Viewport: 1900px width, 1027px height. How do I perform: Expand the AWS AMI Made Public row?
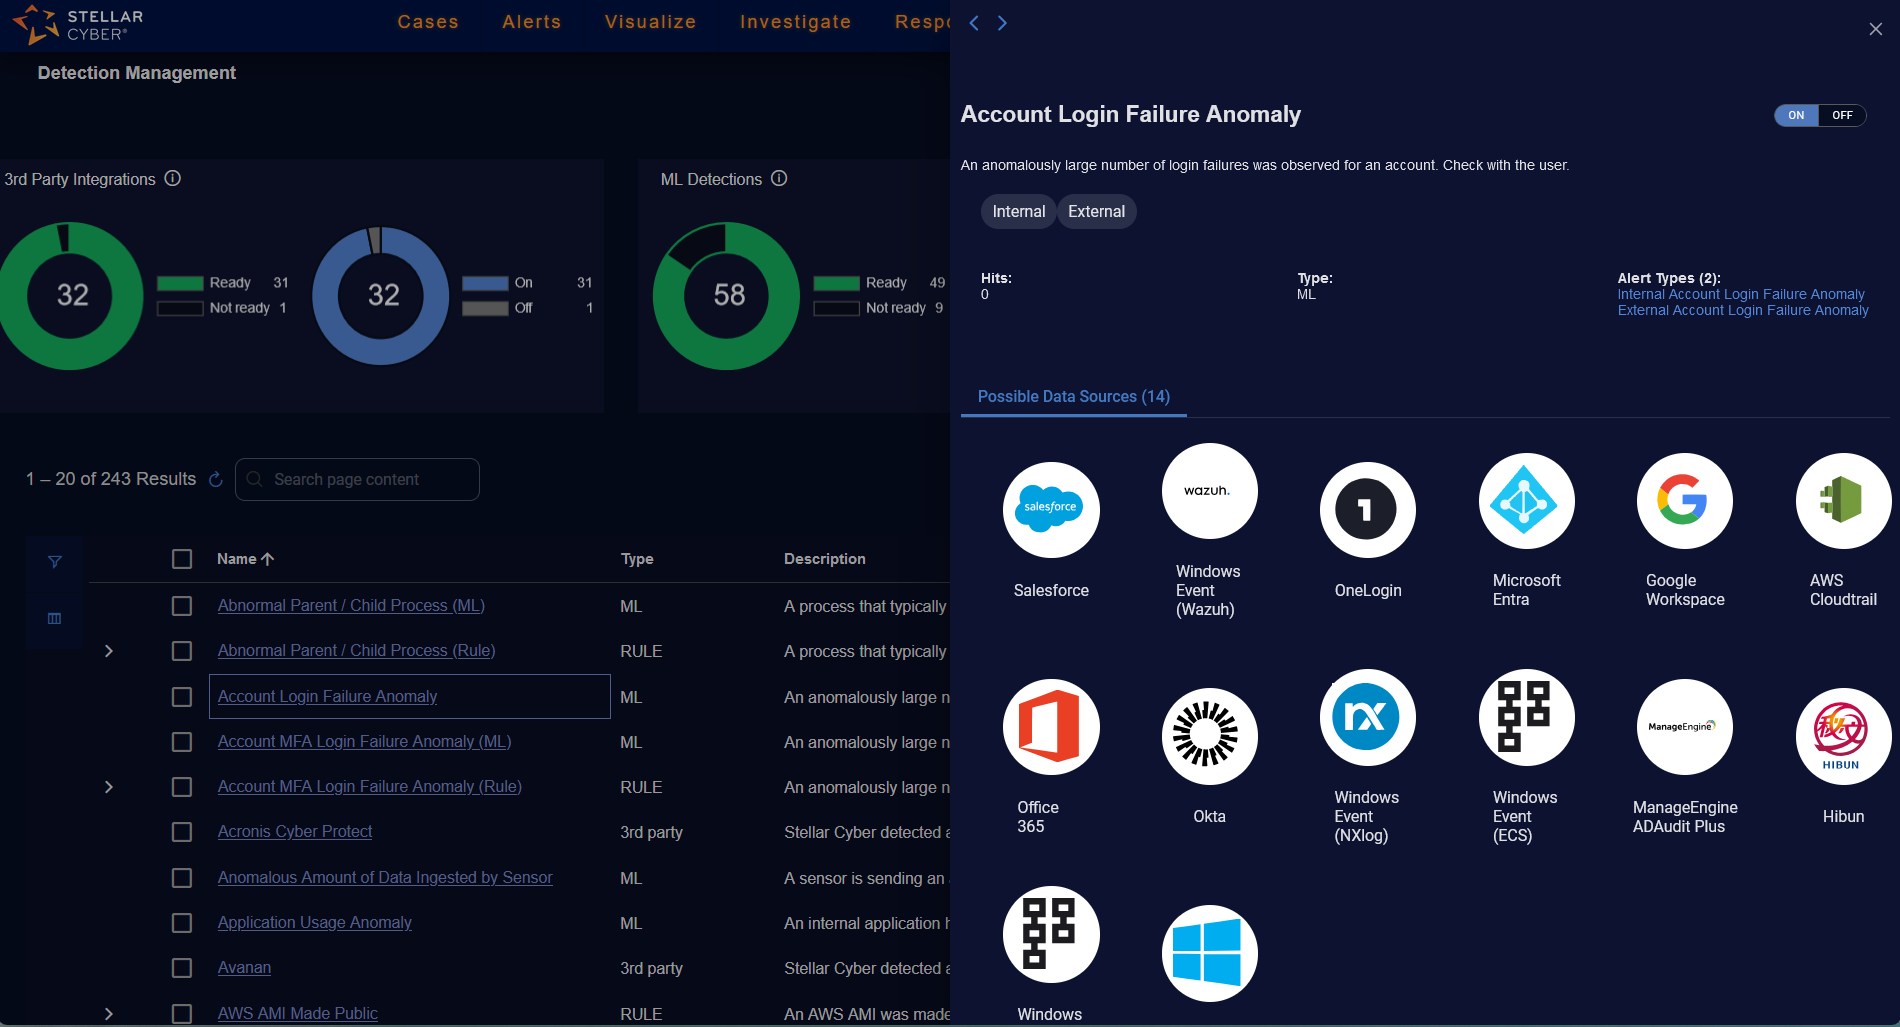(109, 1014)
